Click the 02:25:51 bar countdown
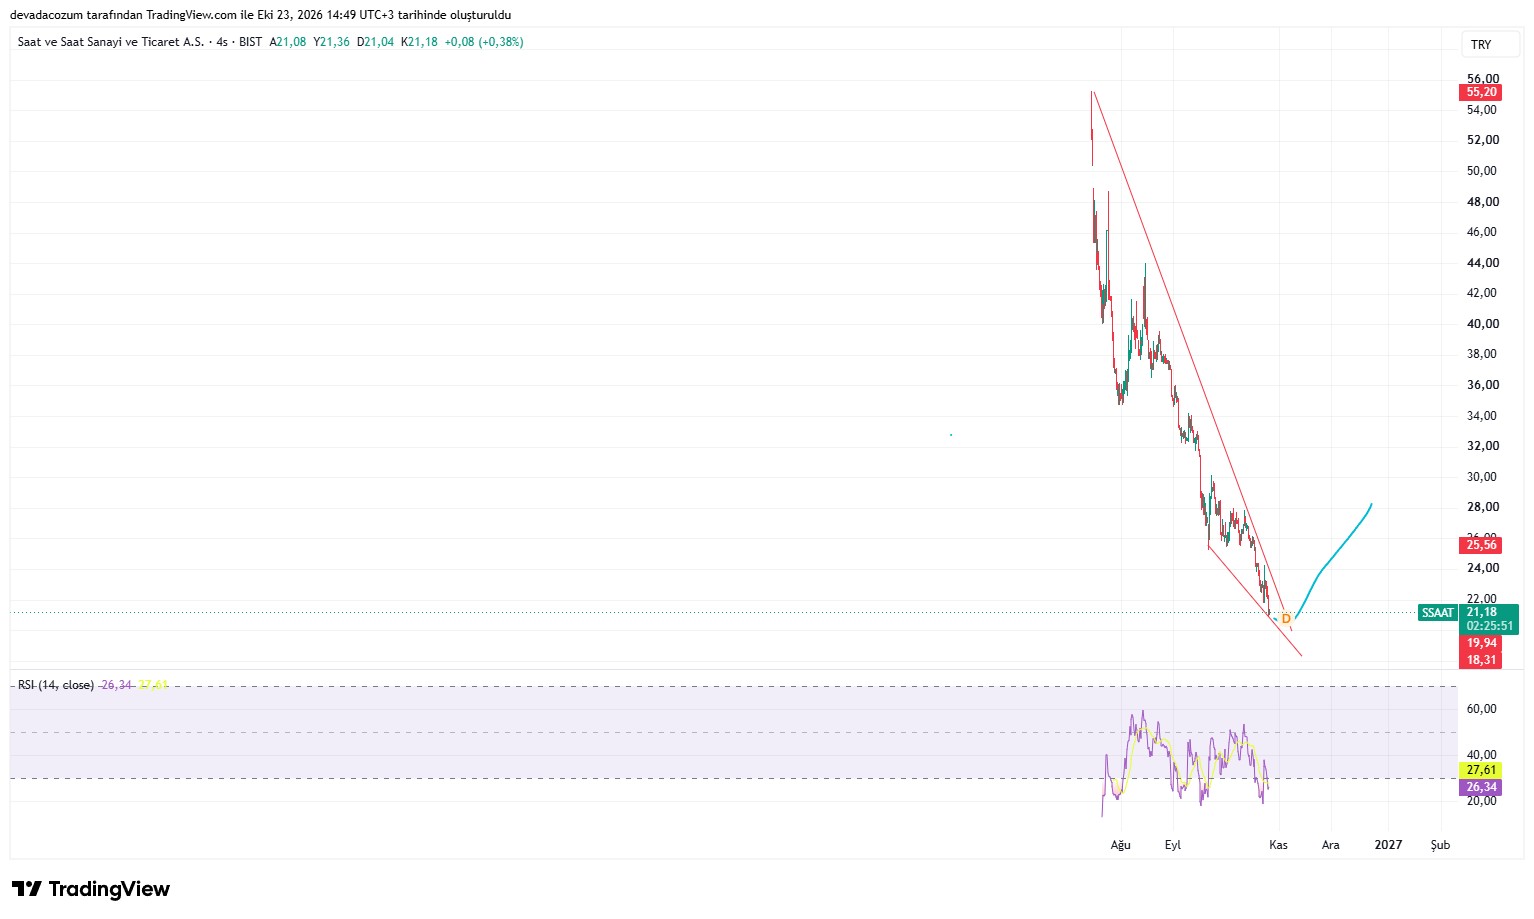Image resolution: width=1534 pixels, height=919 pixels. (1489, 626)
